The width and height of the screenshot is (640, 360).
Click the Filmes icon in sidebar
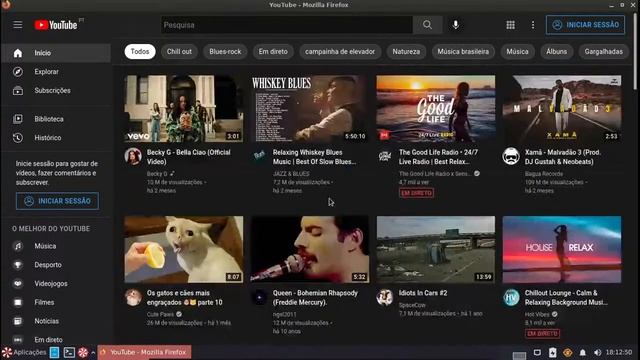pos(18,302)
